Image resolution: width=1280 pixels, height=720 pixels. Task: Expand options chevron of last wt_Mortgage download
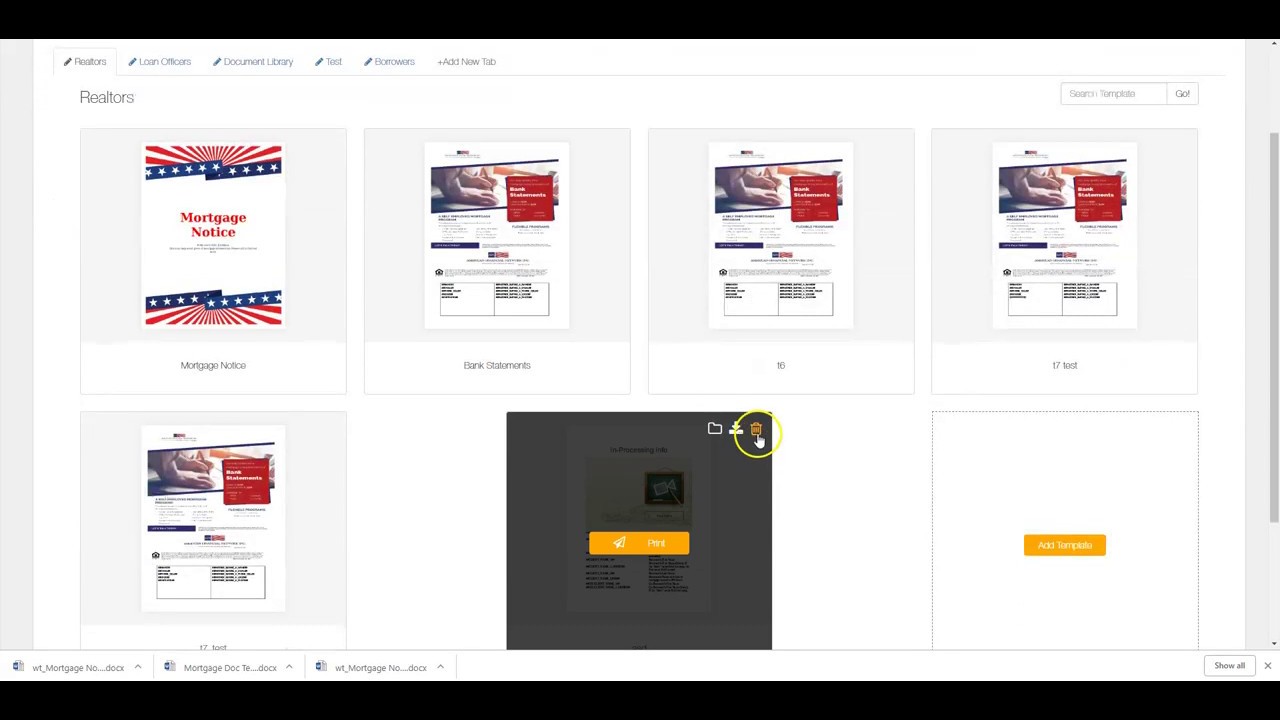pos(440,667)
